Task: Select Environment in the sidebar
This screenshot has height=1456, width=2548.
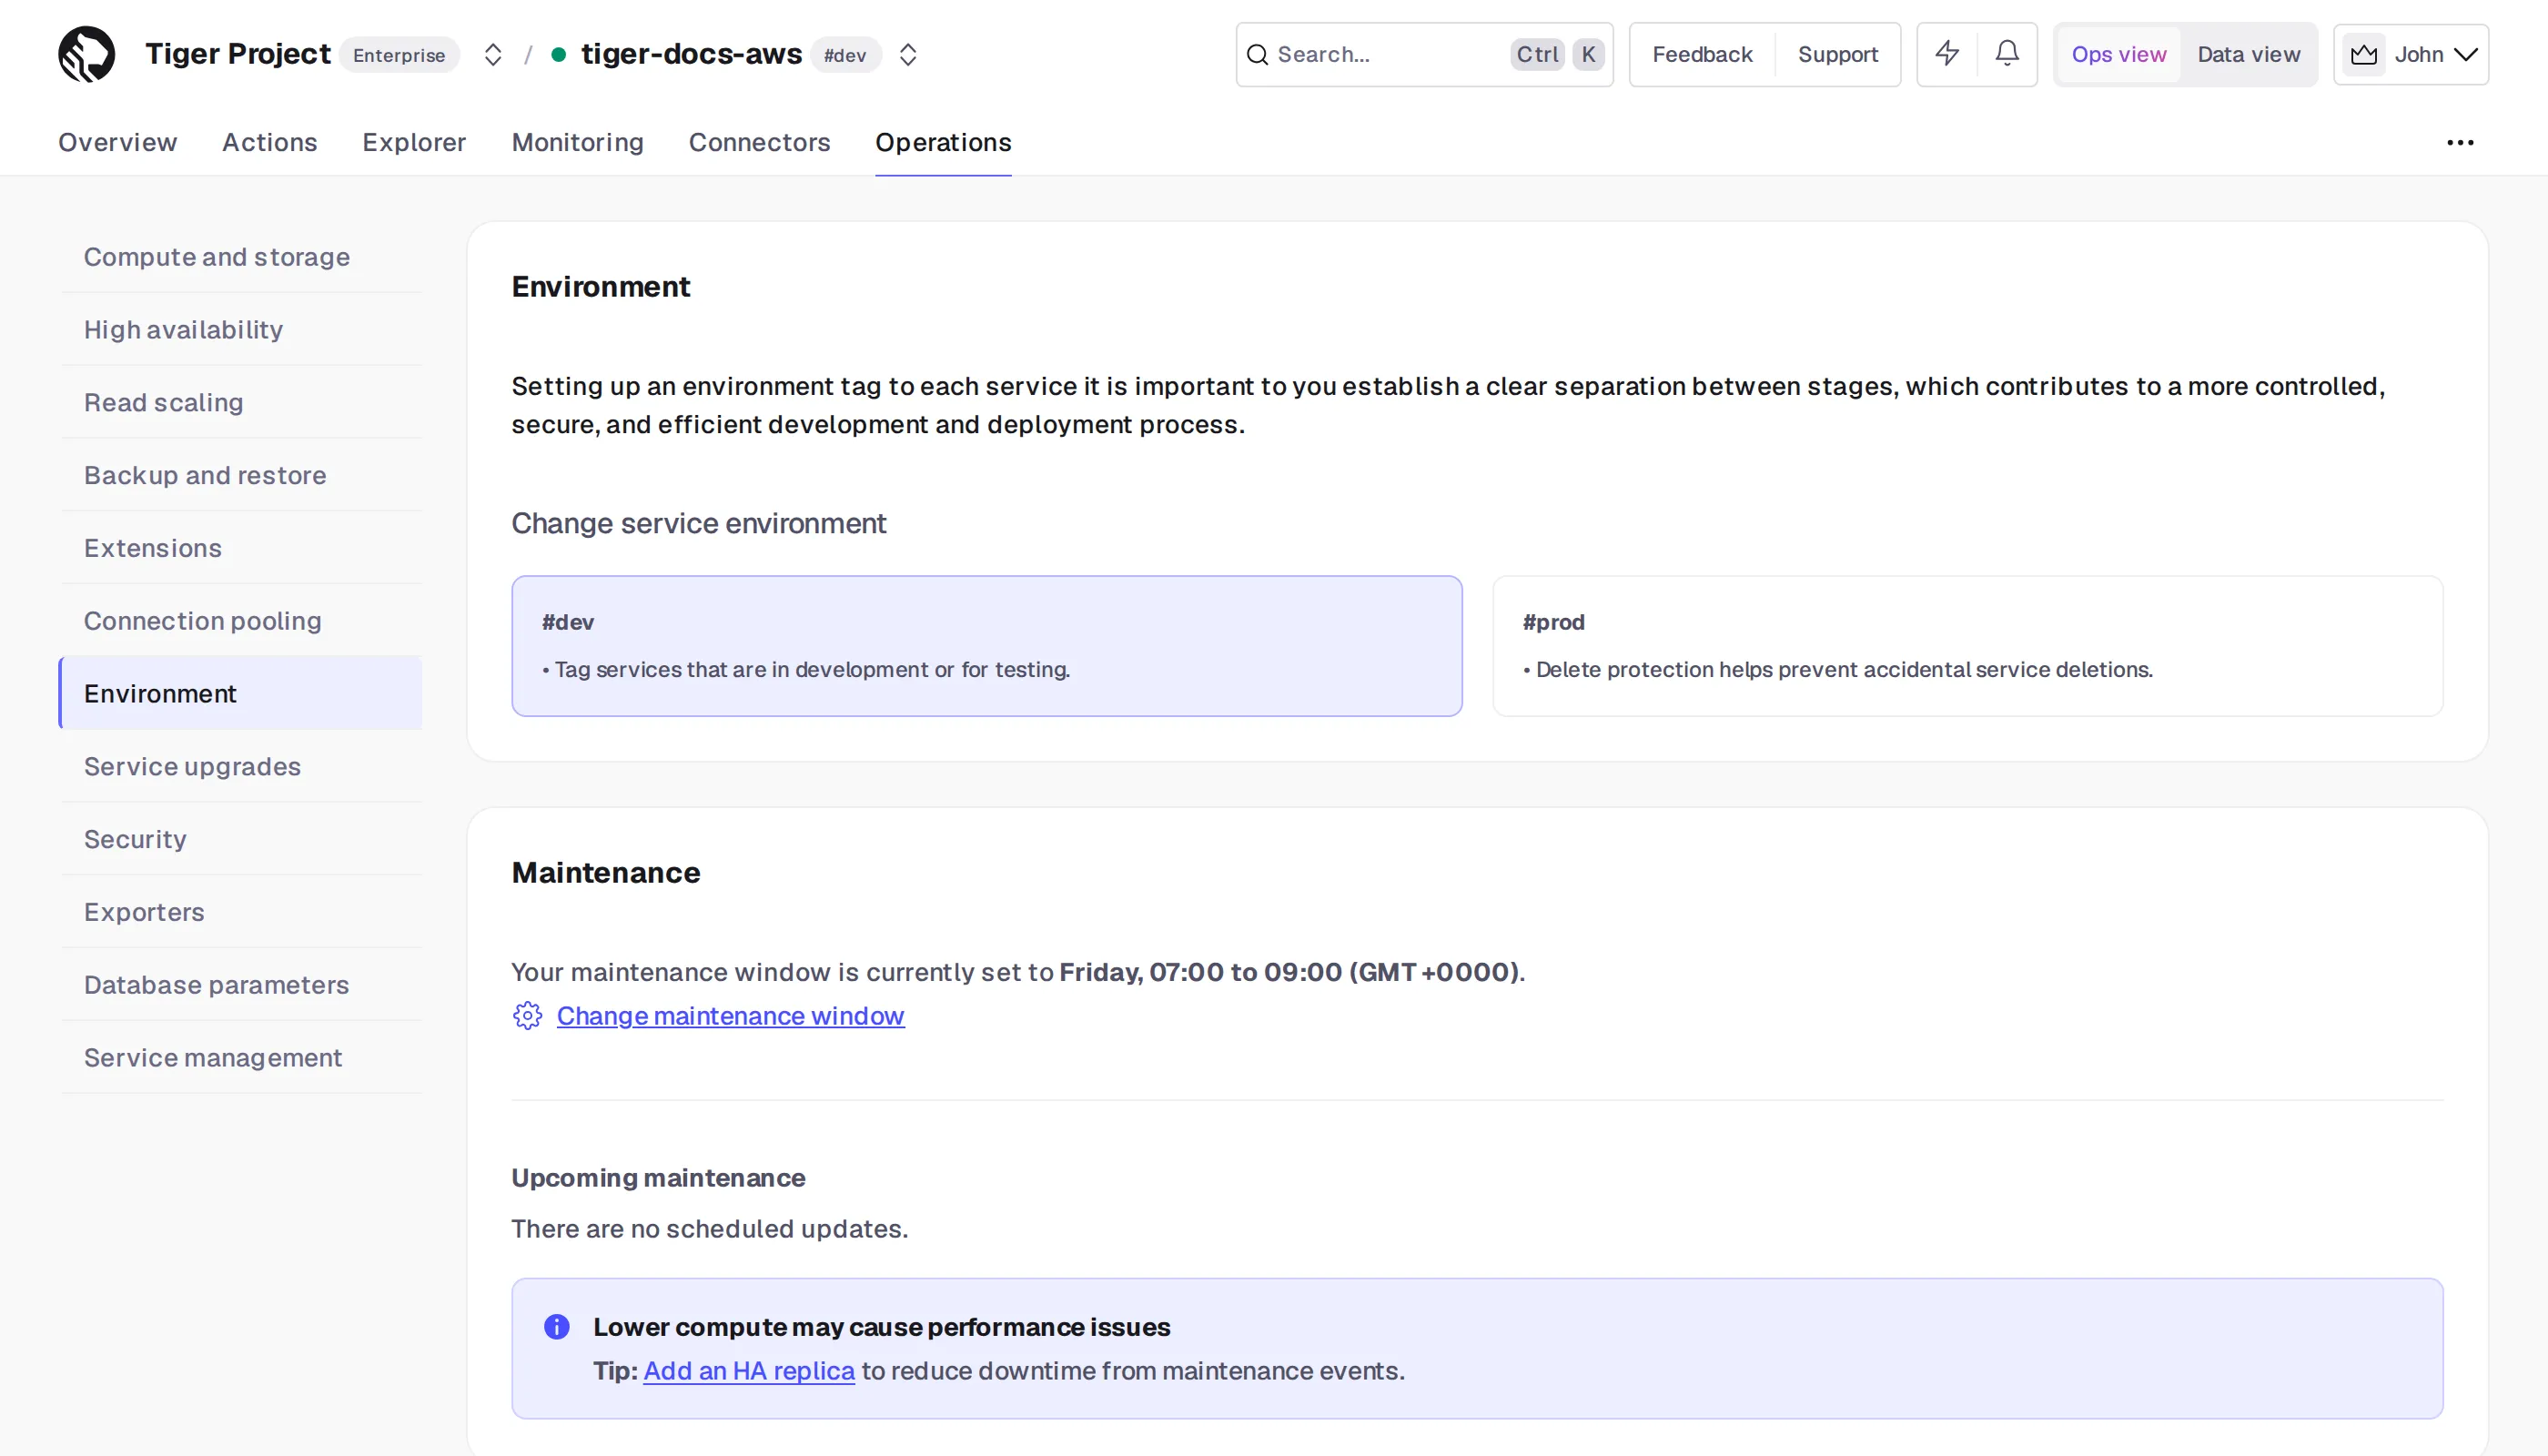Action: tap(241, 694)
